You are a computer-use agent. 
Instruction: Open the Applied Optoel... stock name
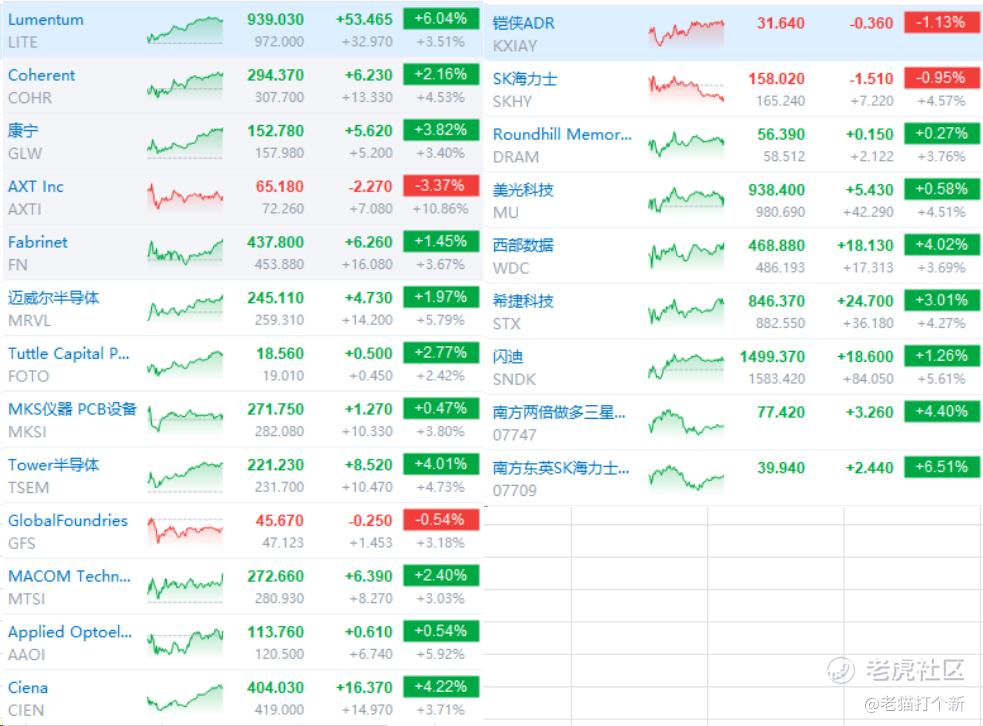tap(70, 632)
